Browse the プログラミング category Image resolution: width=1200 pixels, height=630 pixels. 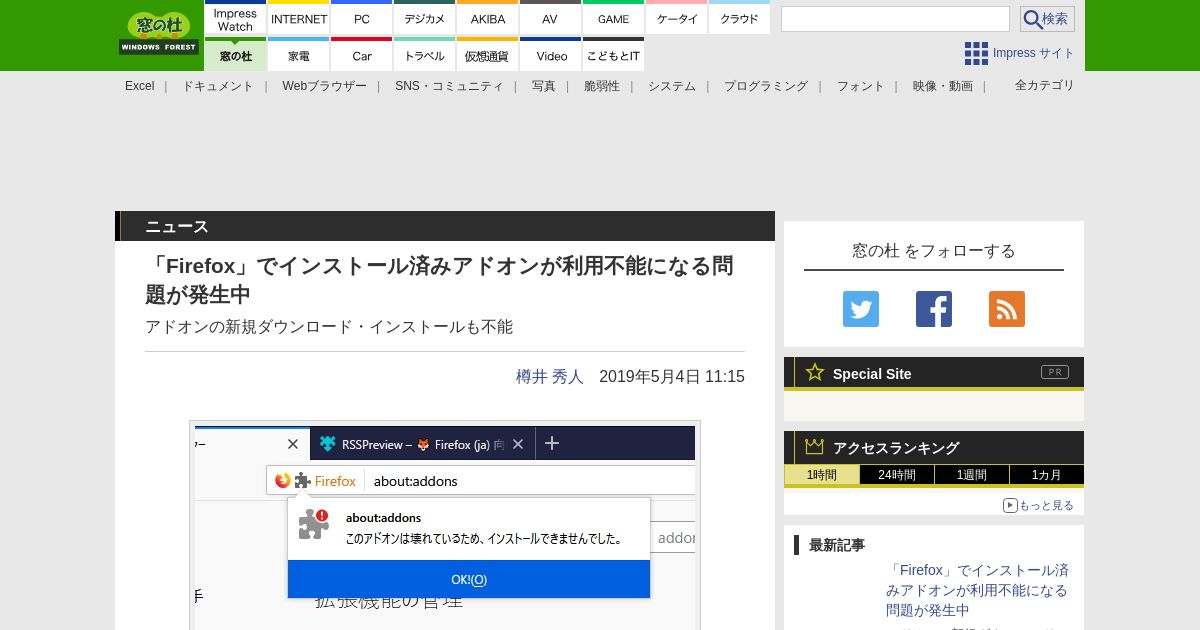(x=766, y=86)
